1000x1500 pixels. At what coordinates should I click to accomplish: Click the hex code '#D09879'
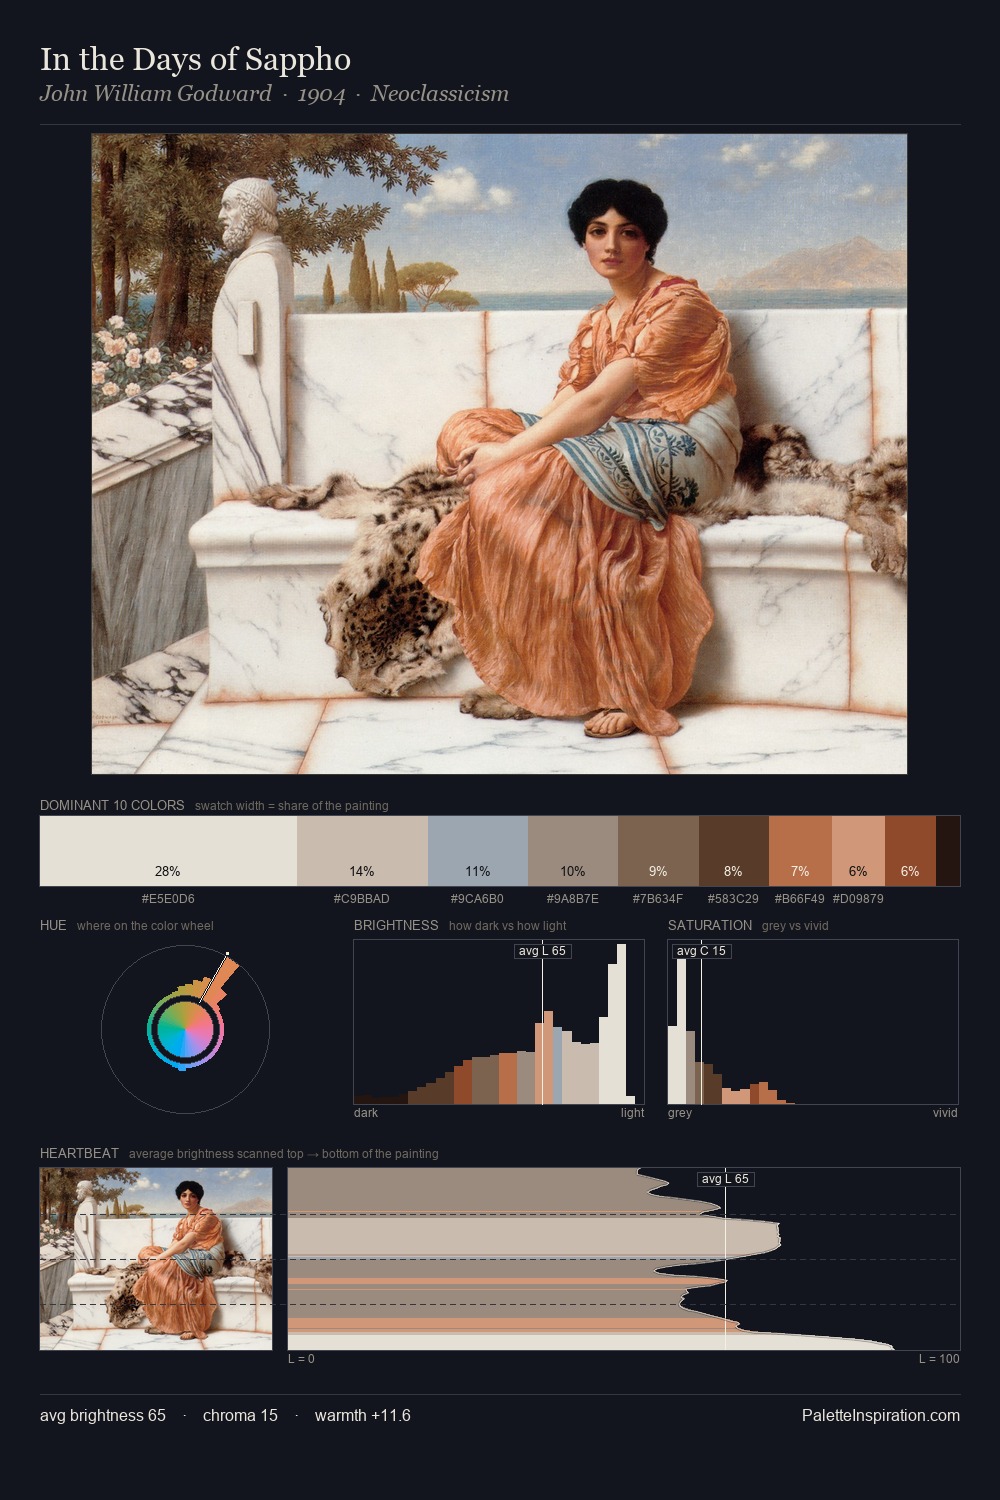(x=858, y=899)
